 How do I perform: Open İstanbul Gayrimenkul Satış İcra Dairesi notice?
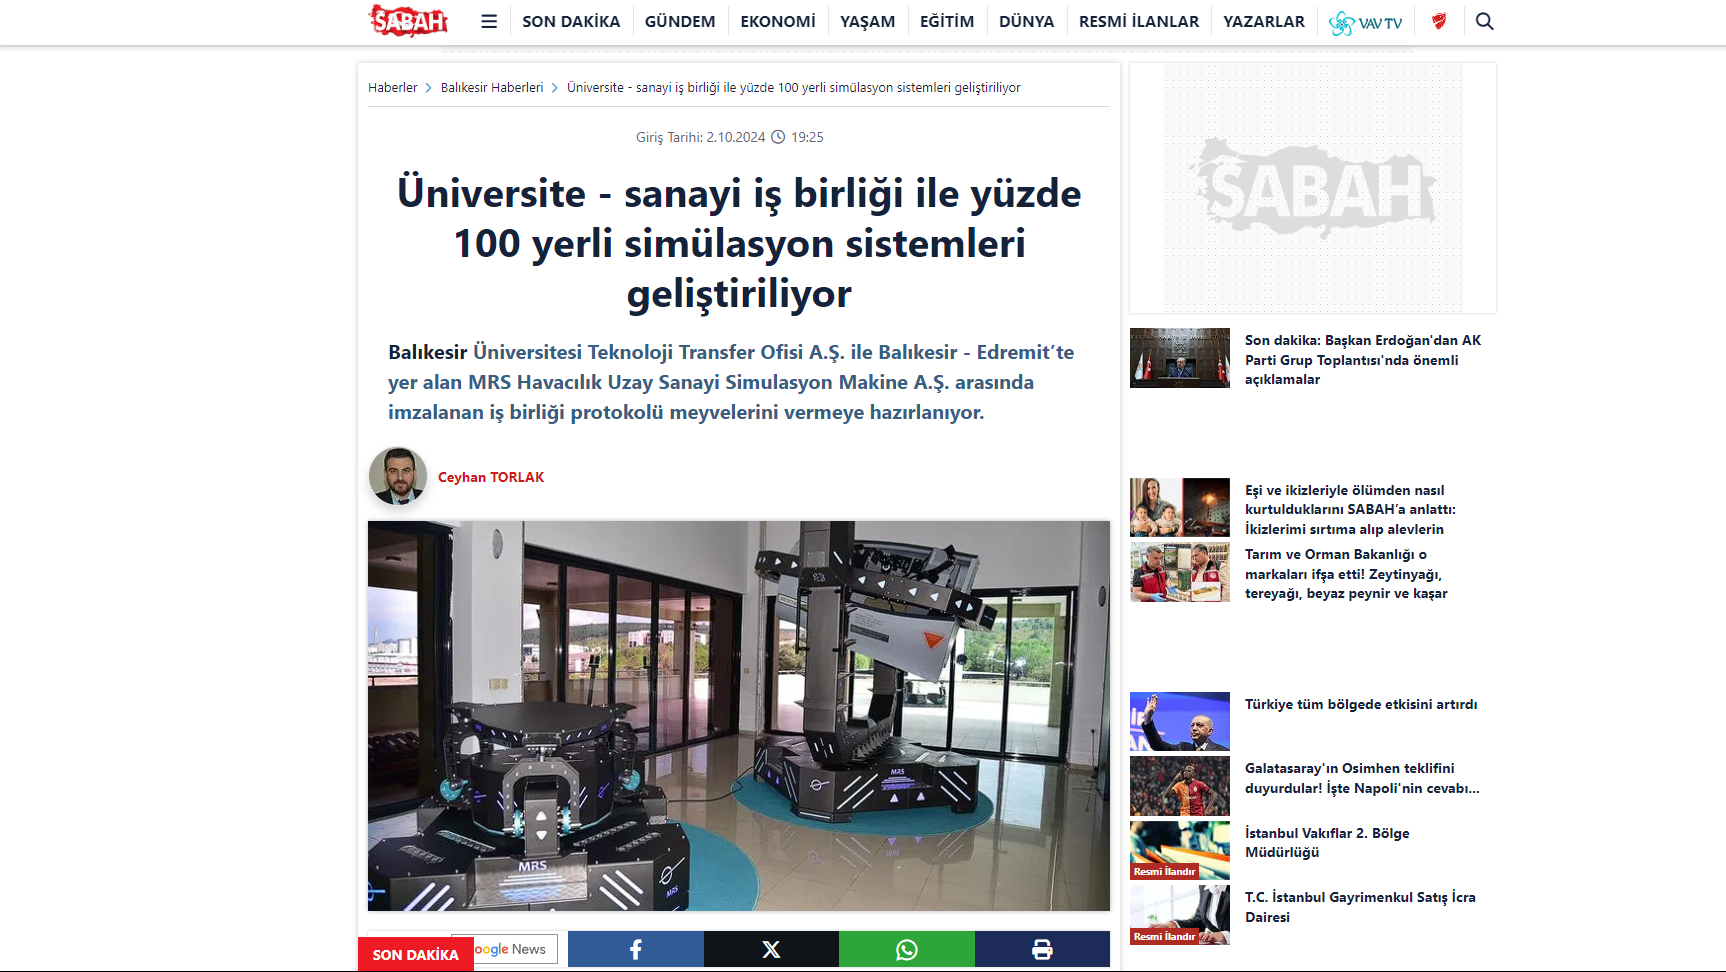click(x=1360, y=907)
